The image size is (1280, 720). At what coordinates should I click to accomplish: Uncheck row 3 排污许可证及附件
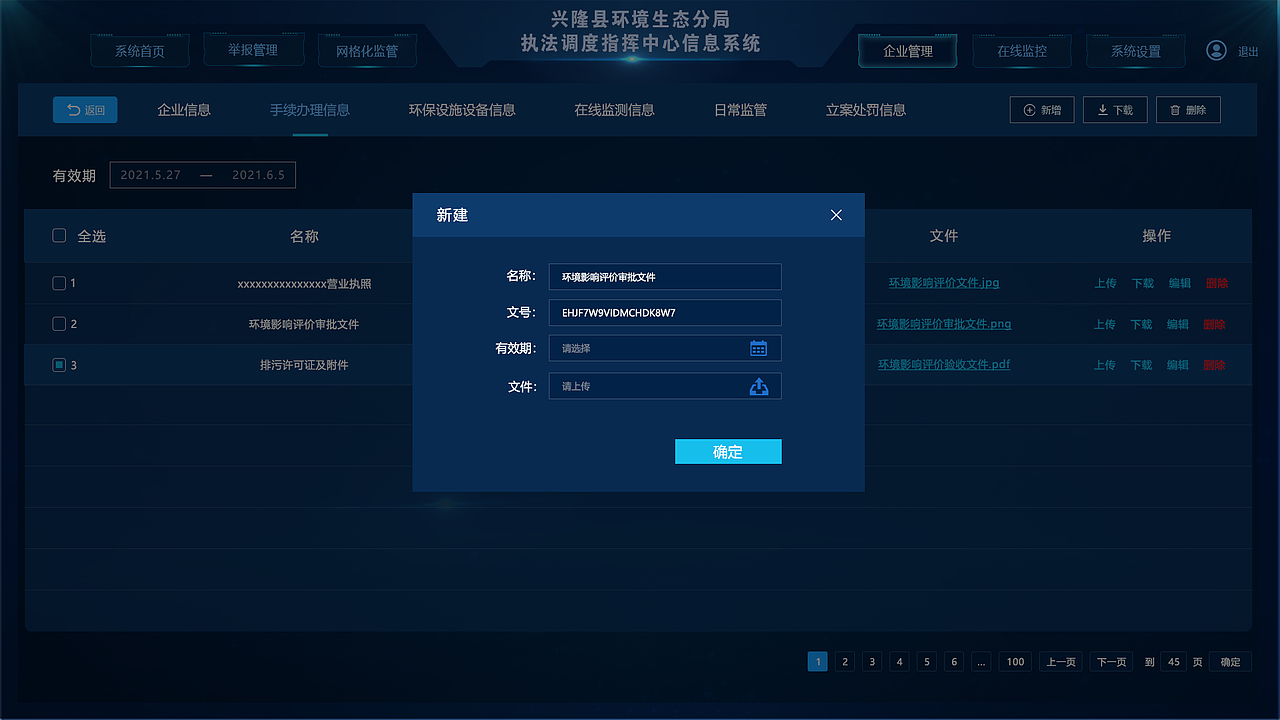click(x=59, y=365)
